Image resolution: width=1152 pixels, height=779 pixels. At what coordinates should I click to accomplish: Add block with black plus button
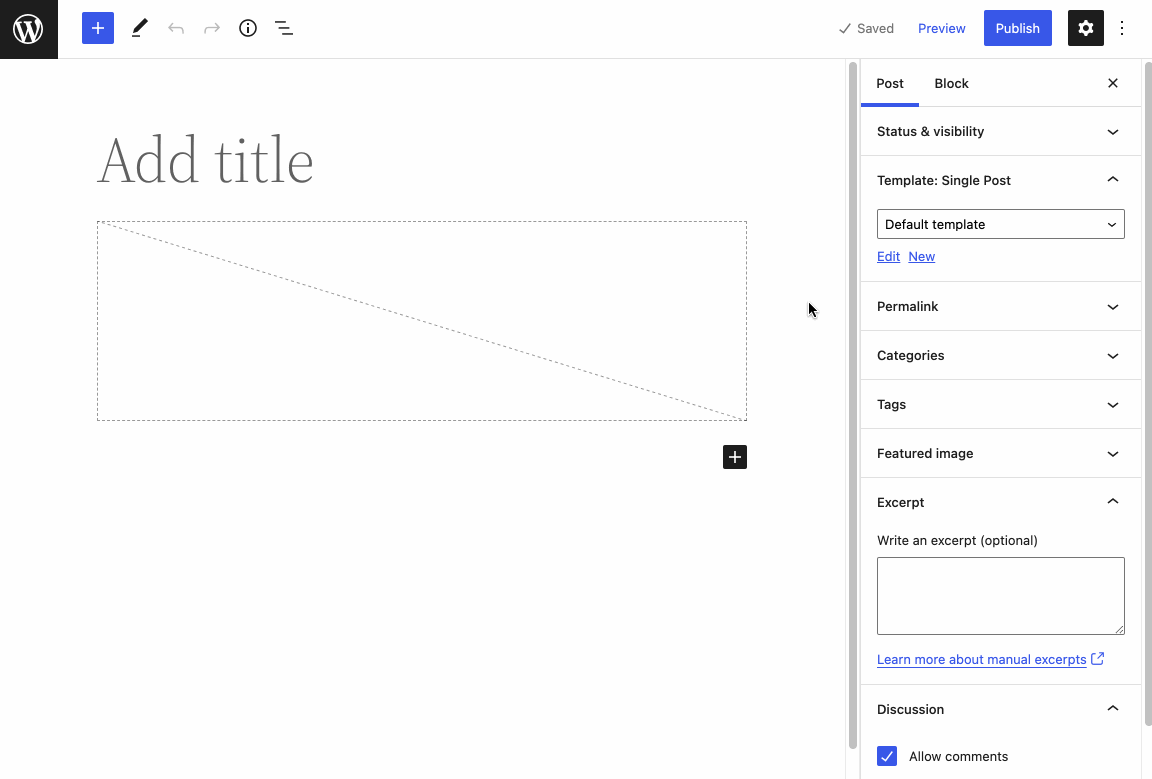click(735, 457)
